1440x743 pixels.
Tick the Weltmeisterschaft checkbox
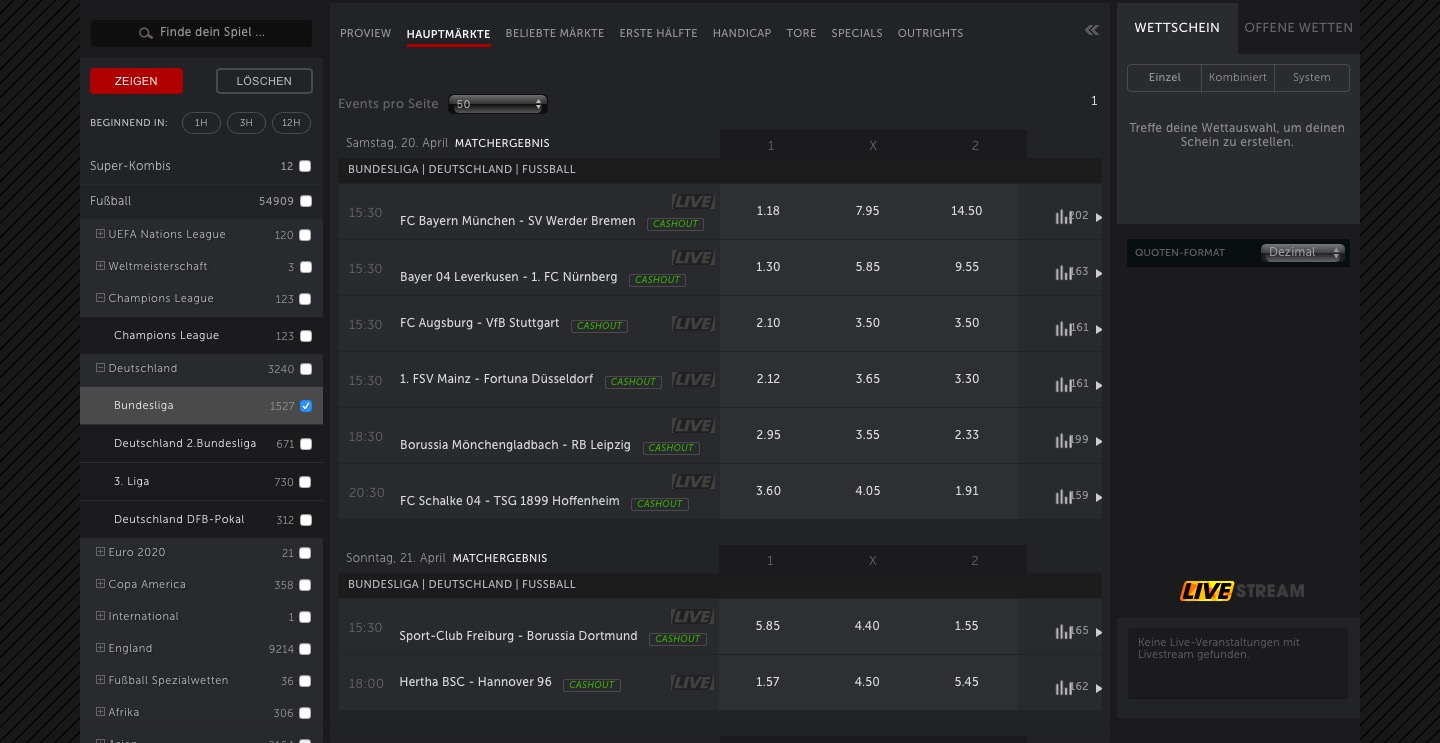coord(306,267)
